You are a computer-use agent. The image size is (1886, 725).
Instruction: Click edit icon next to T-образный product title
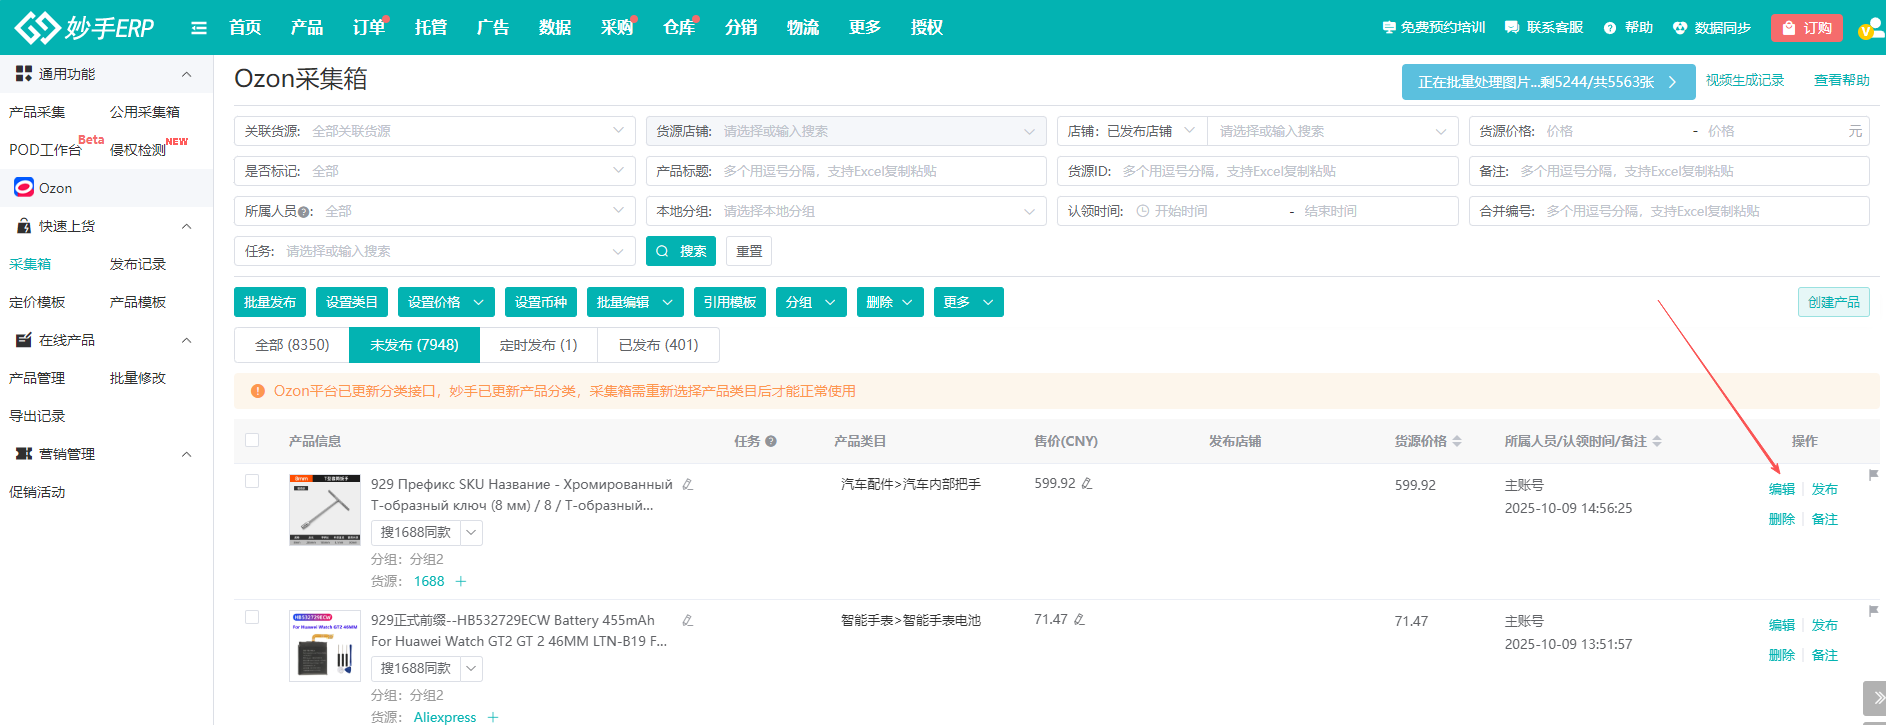[x=688, y=485]
